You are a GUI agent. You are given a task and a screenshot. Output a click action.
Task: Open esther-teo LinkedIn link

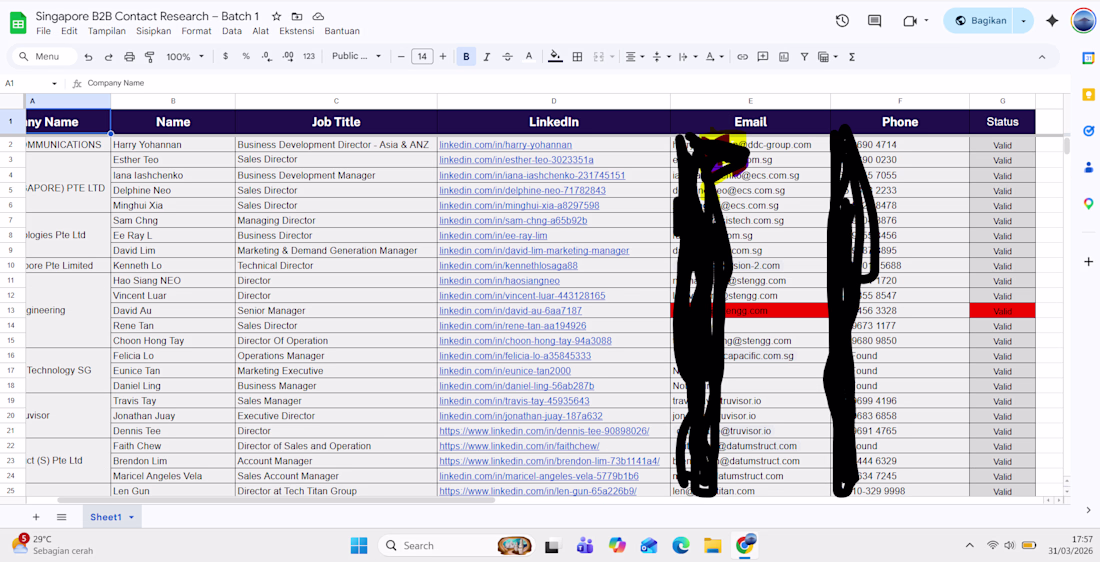click(x=516, y=160)
